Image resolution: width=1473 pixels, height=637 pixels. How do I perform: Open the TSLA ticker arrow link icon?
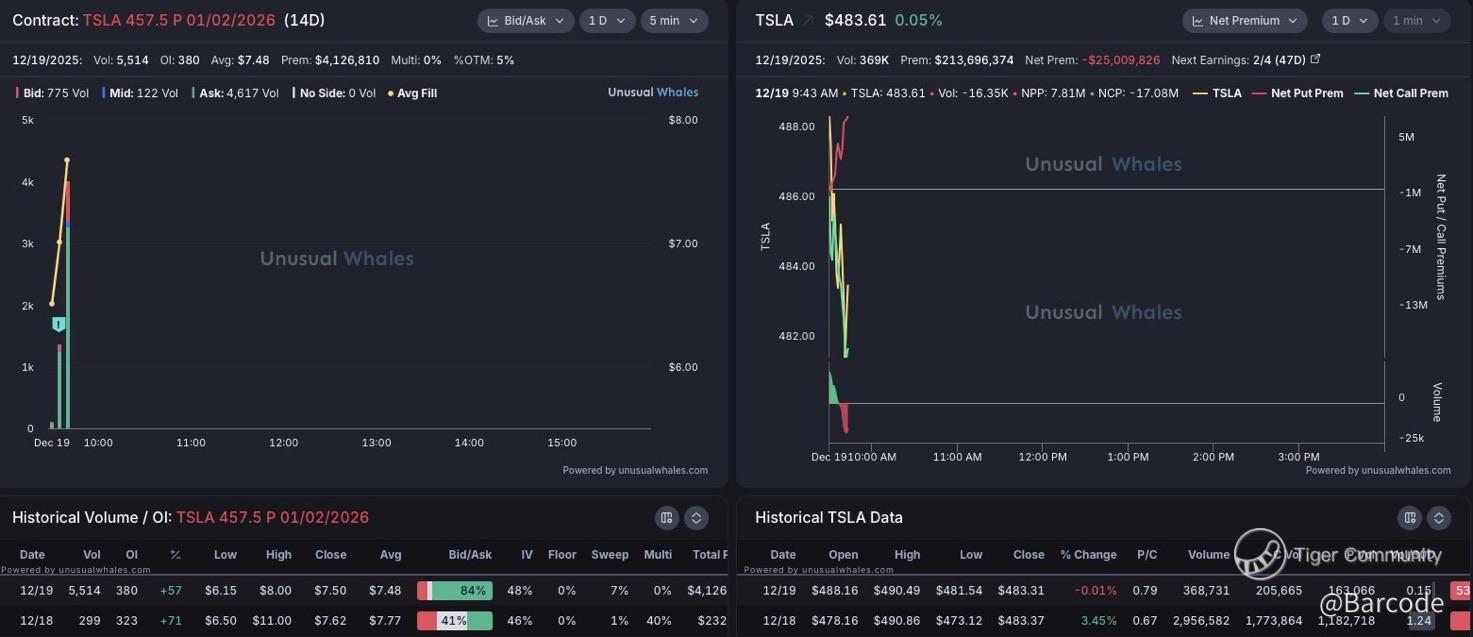click(x=807, y=21)
